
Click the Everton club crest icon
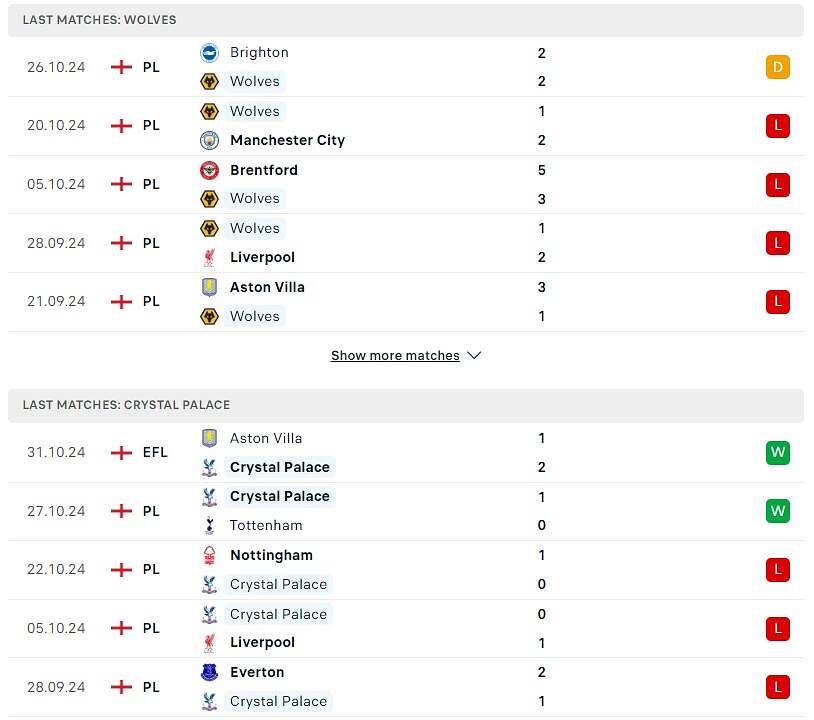coord(209,672)
